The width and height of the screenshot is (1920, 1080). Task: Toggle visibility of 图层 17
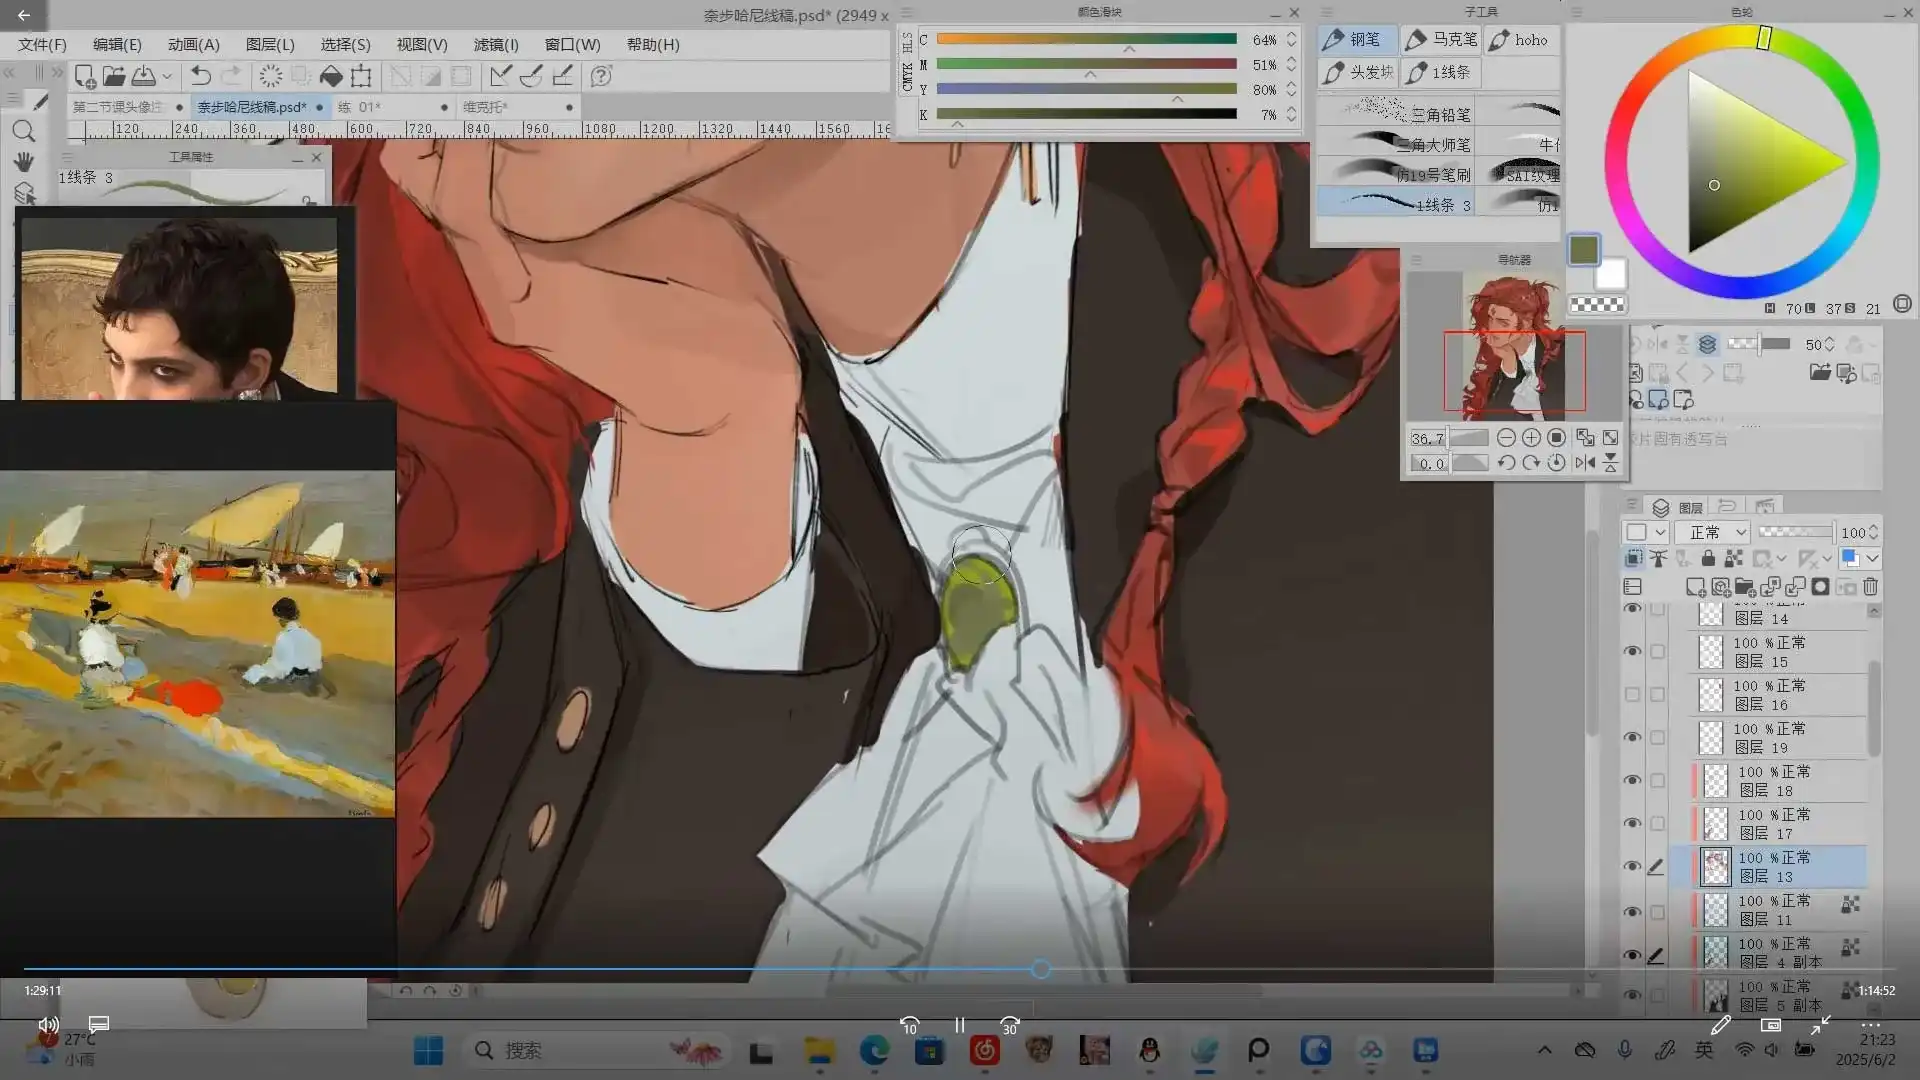click(1633, 824)
